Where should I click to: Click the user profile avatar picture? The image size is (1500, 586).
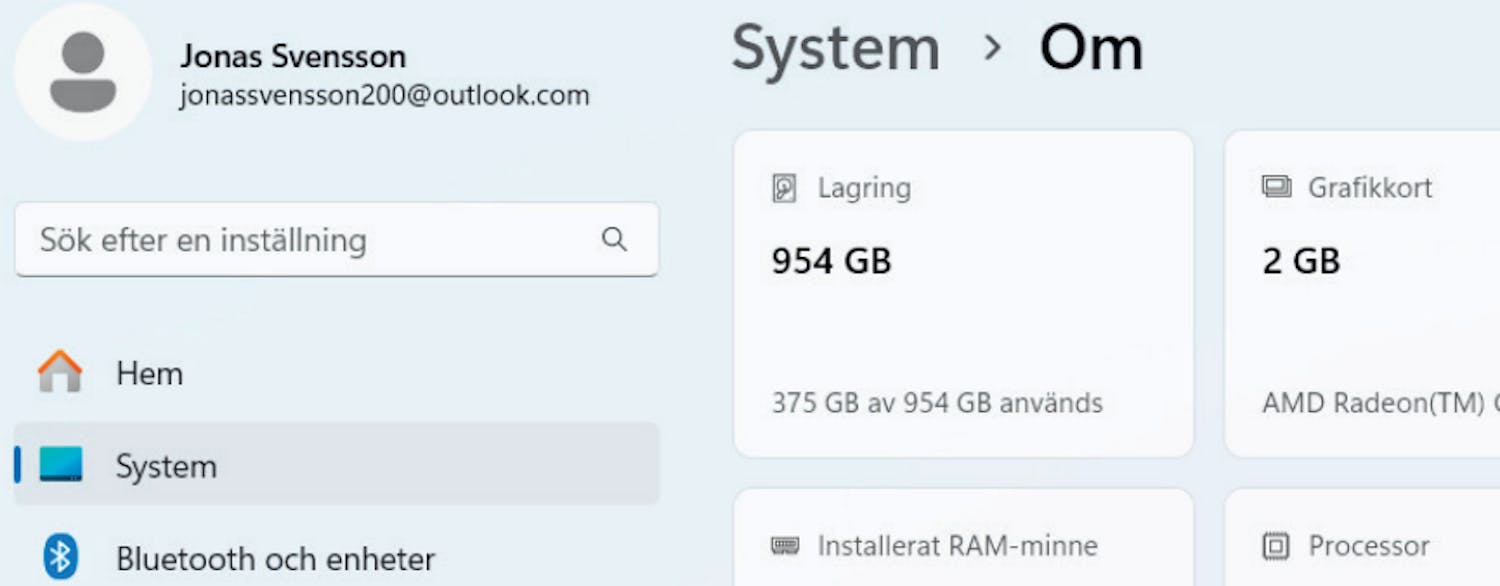83,72
